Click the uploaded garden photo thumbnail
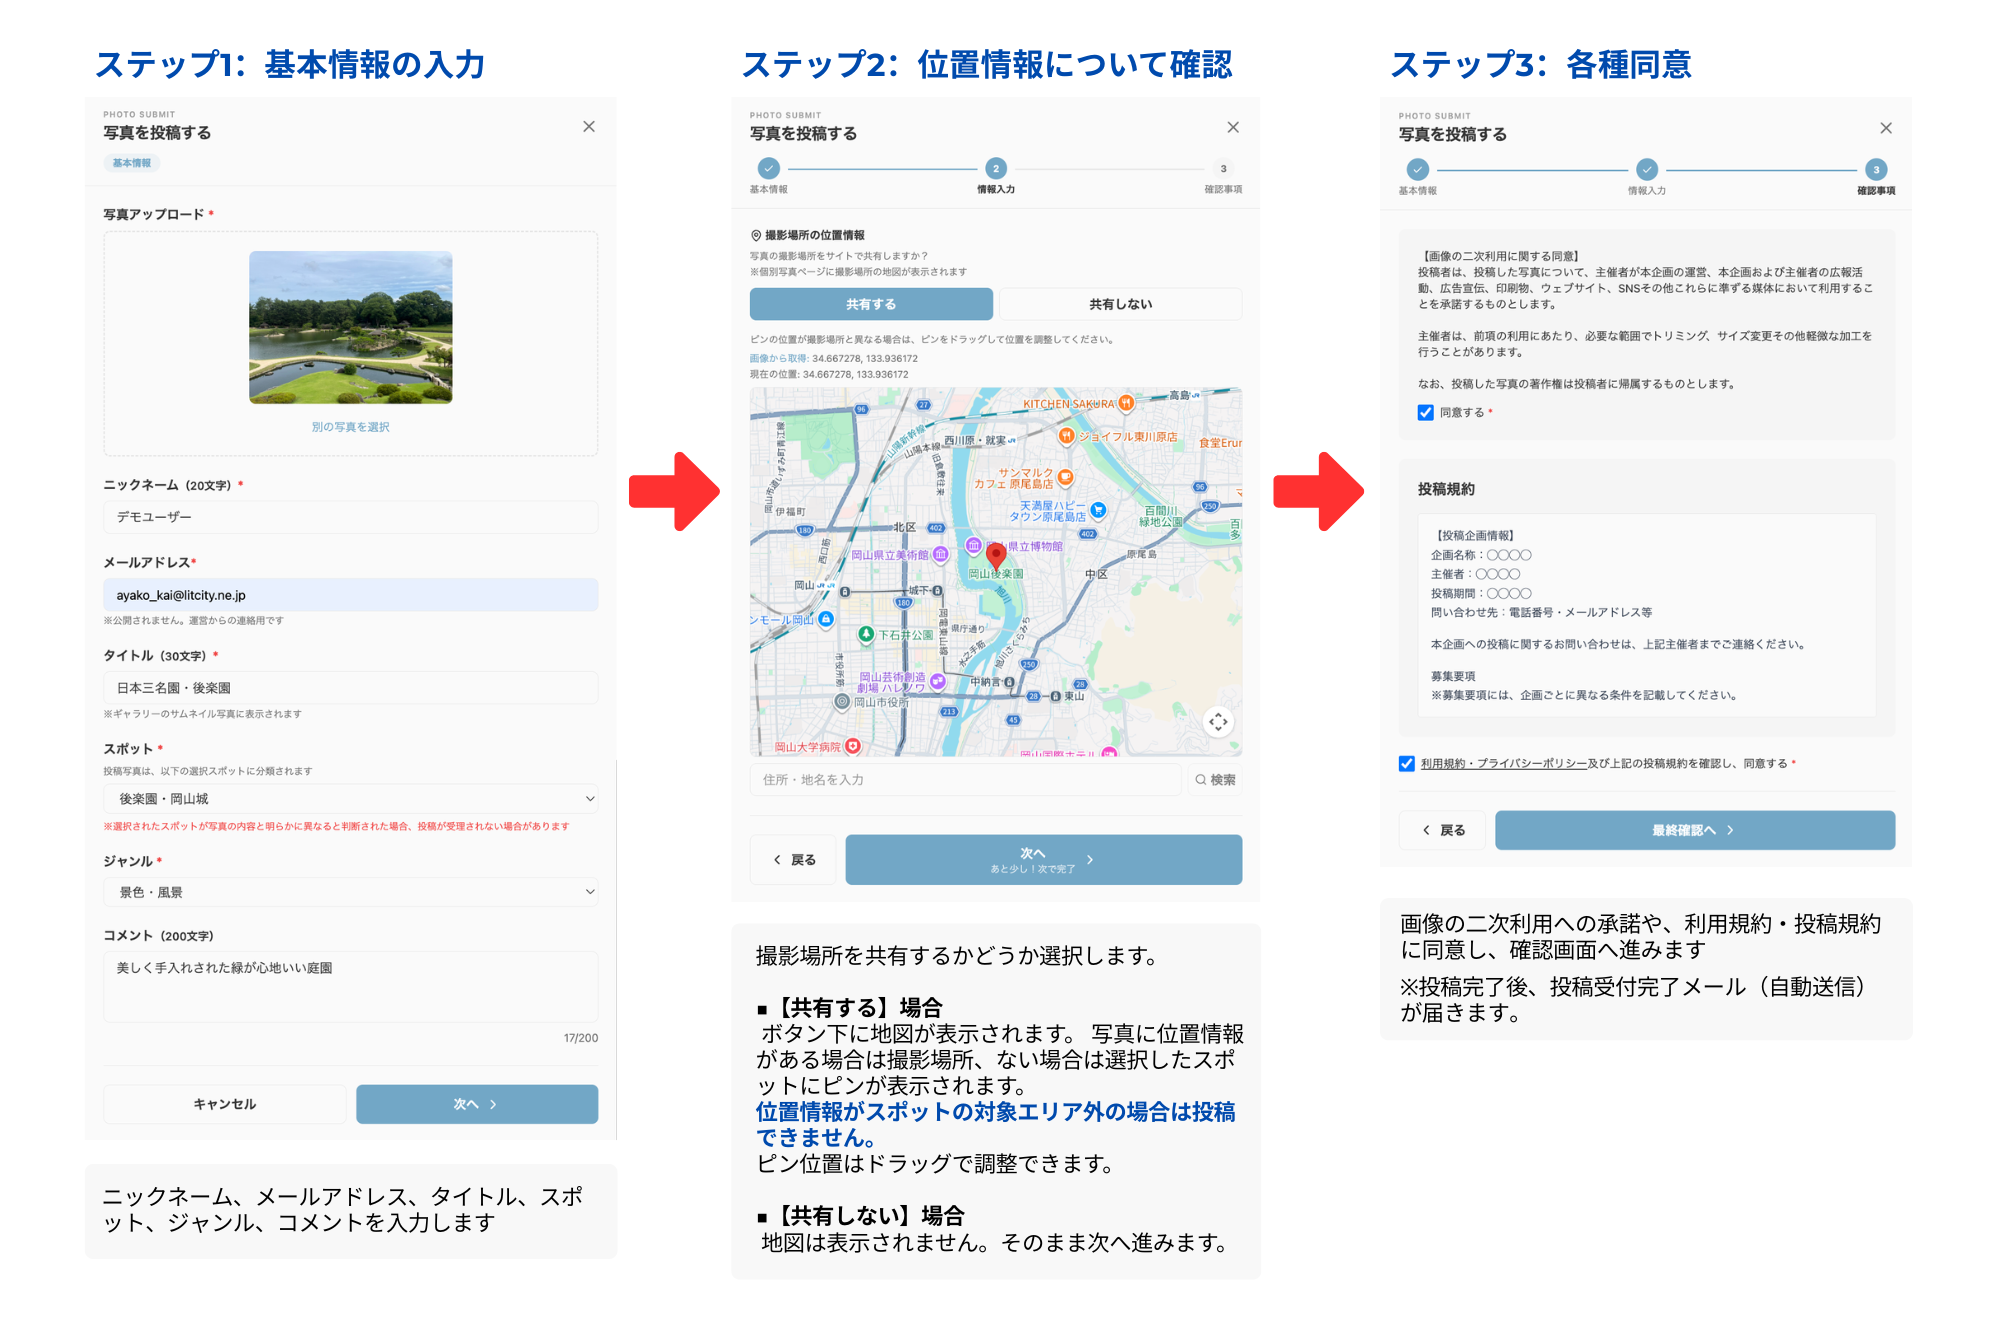2000x1333 pixels. tap(351, 327)
